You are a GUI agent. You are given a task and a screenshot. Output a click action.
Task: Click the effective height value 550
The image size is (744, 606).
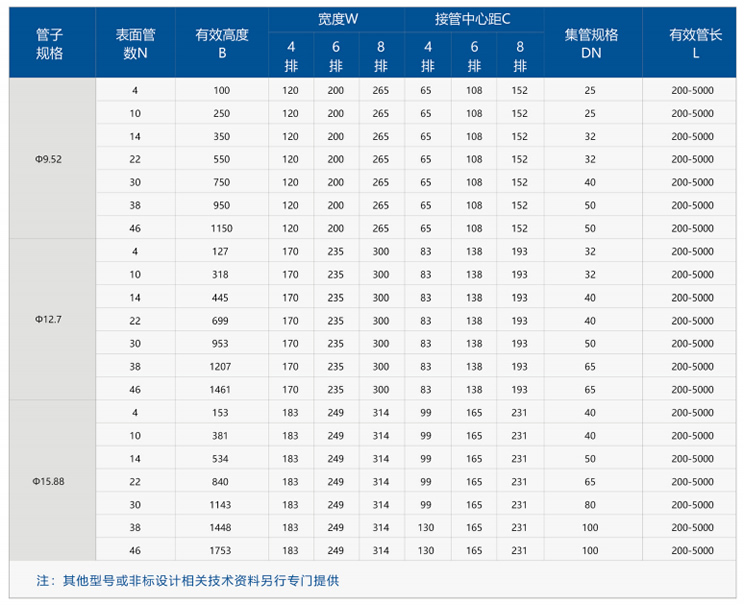pos(222,159)
